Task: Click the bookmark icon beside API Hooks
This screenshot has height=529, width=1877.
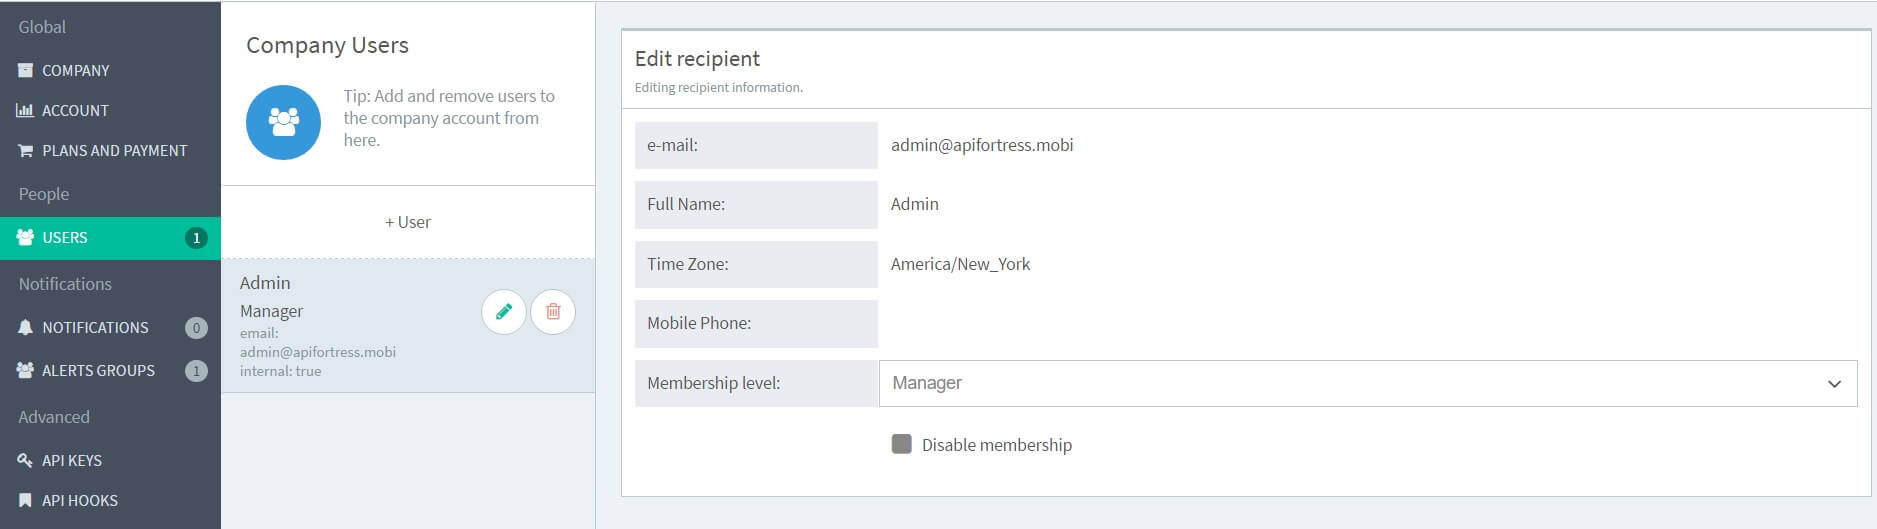Action: pos(25,501)
